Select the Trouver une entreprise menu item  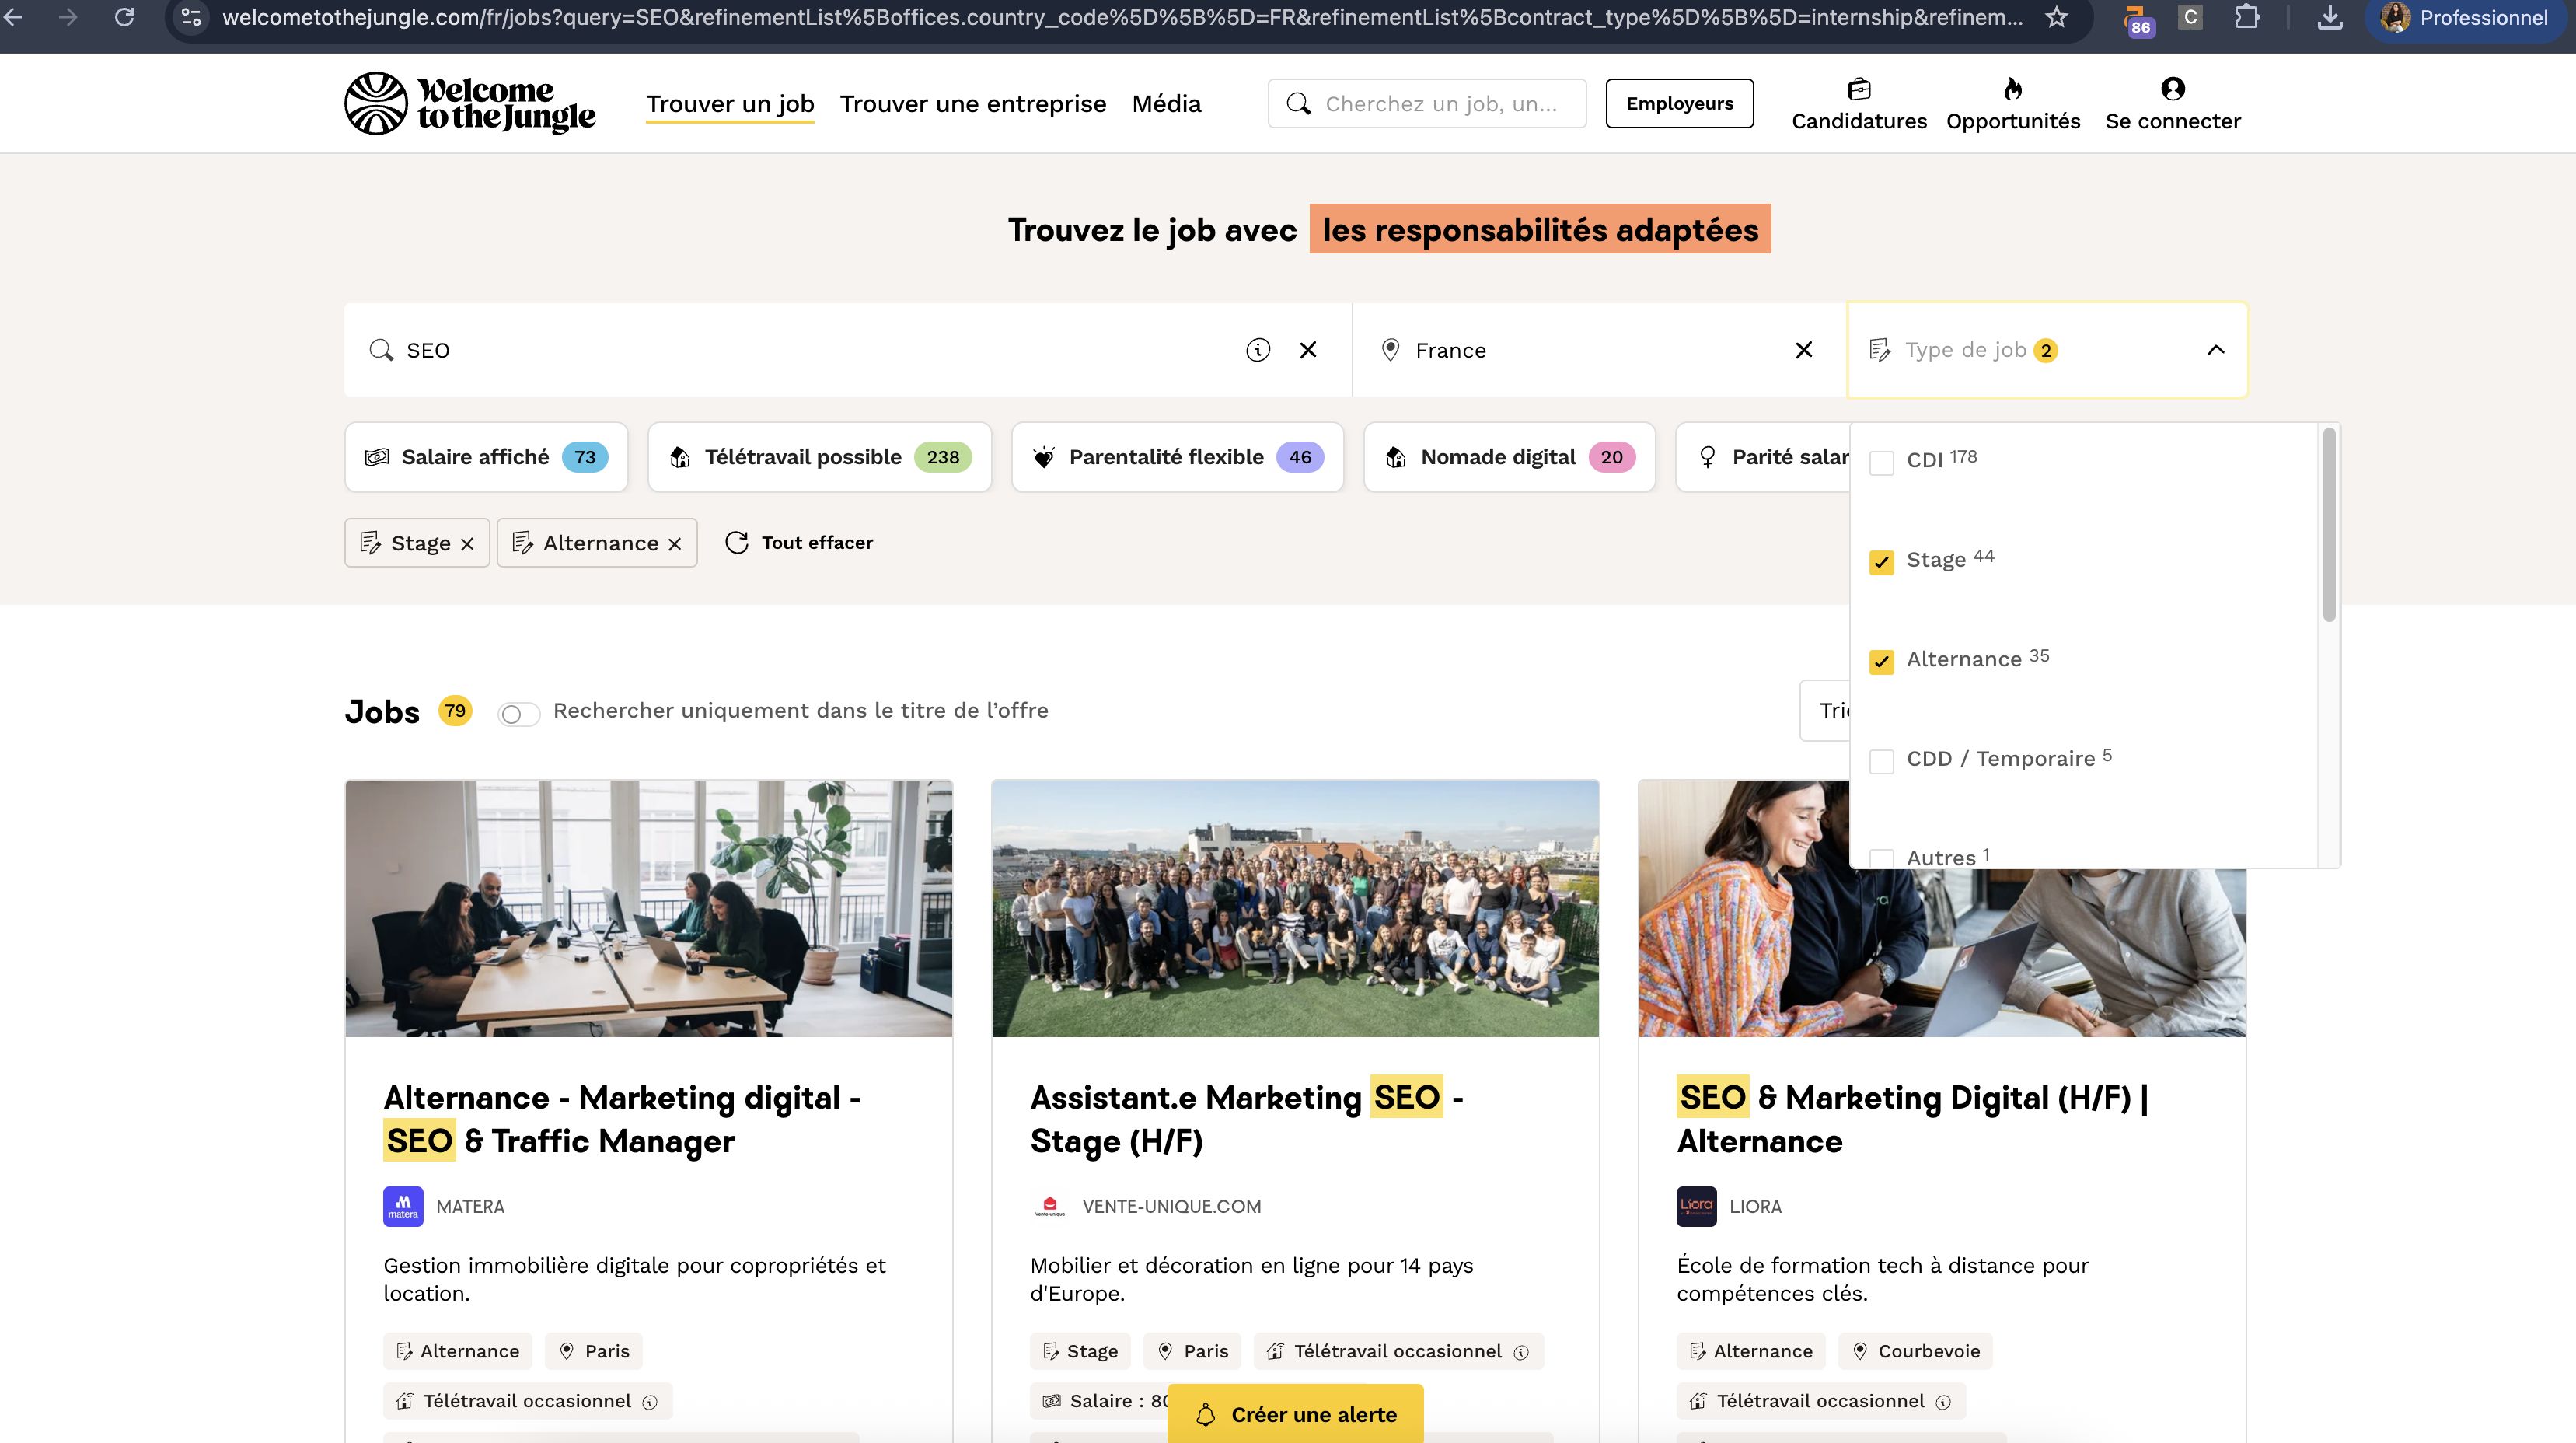pyautogui.click(x=973, y=103)
